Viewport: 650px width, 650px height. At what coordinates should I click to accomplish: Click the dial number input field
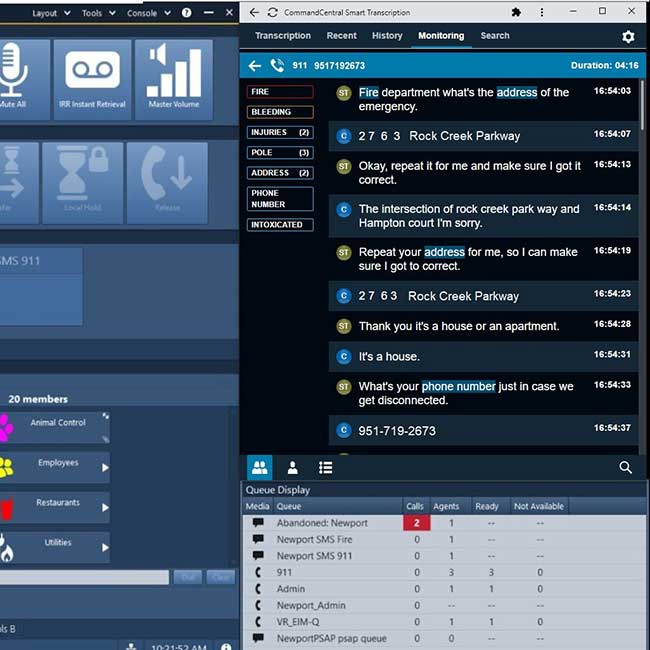[x=84, y=577]
